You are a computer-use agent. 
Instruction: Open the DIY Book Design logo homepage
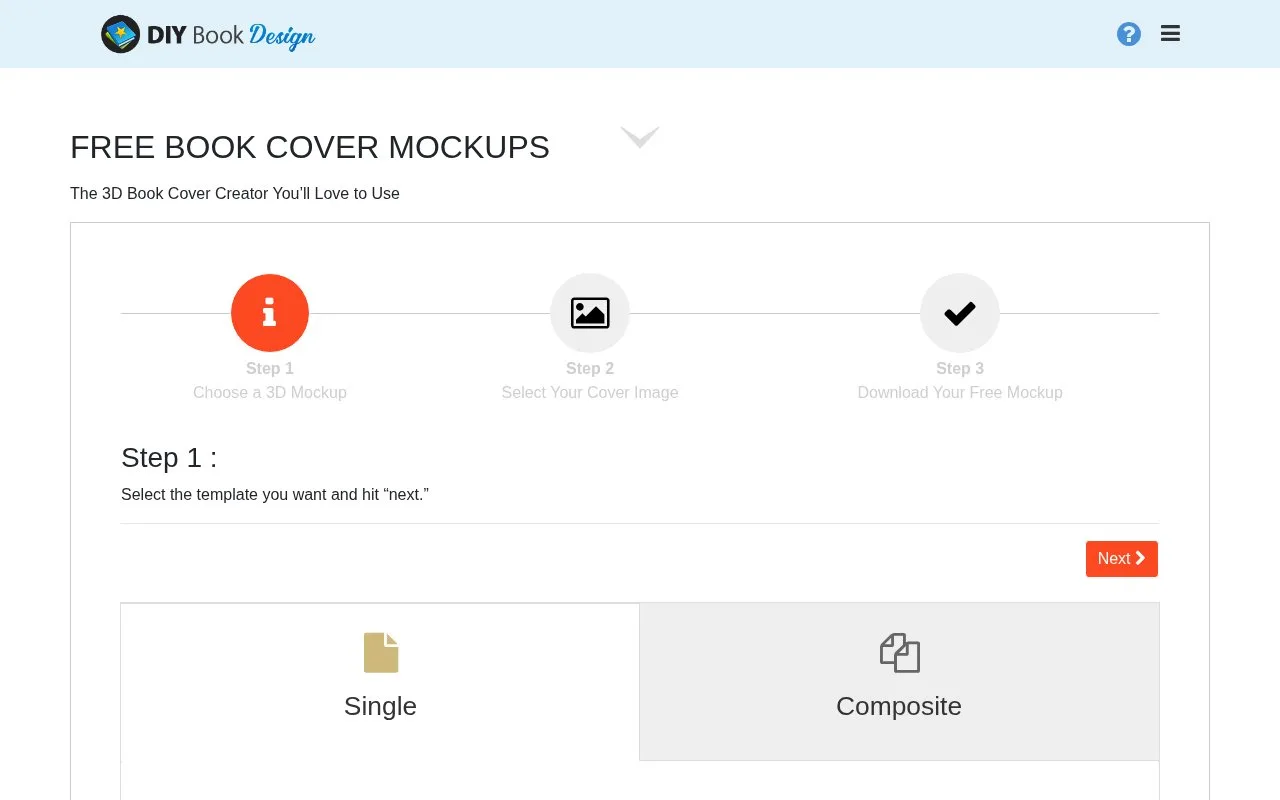coord(208,34)
